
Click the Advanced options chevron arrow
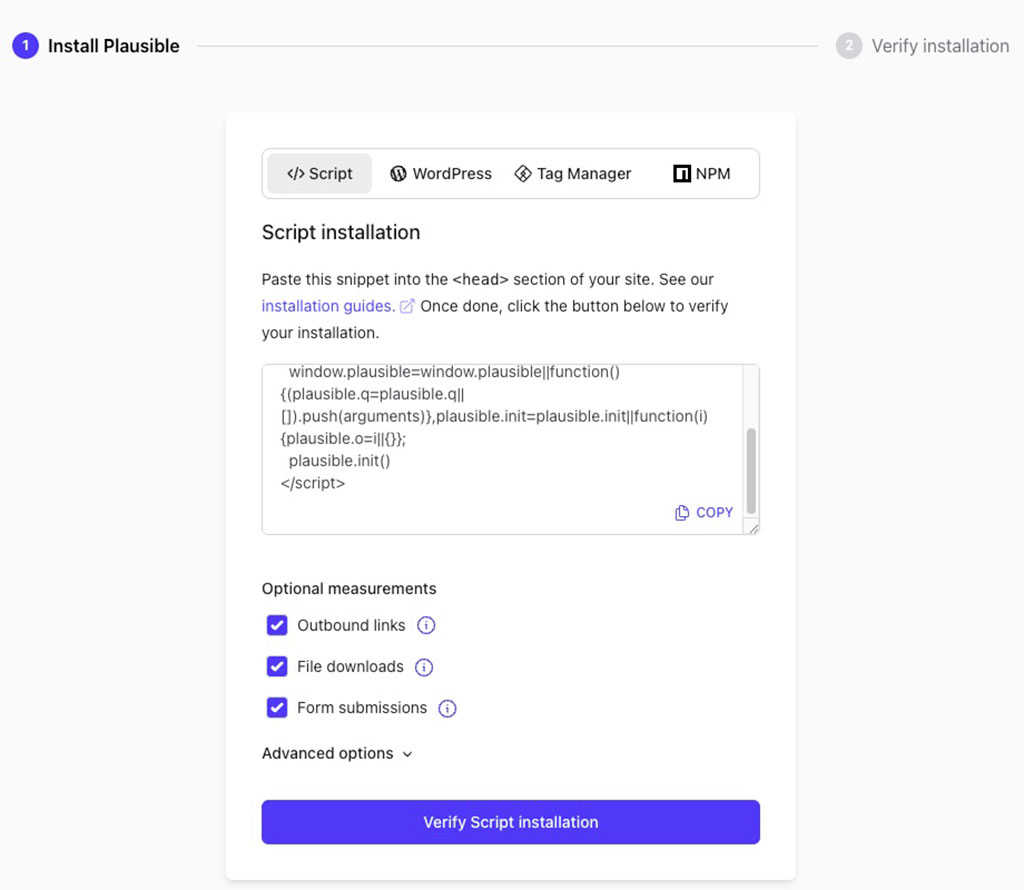(407, 755)
